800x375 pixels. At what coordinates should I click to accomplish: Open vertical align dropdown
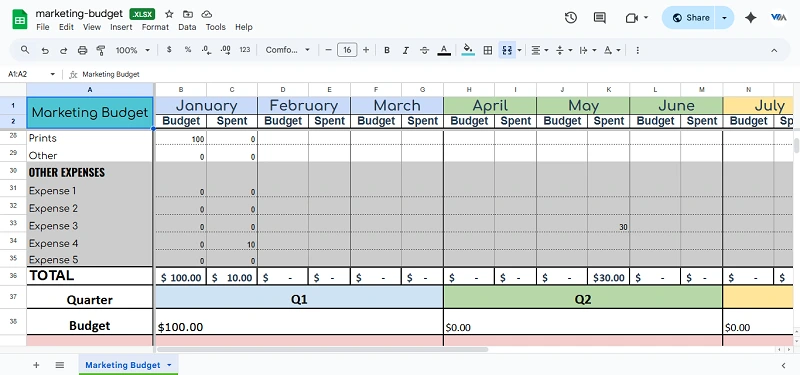point(563,50)
